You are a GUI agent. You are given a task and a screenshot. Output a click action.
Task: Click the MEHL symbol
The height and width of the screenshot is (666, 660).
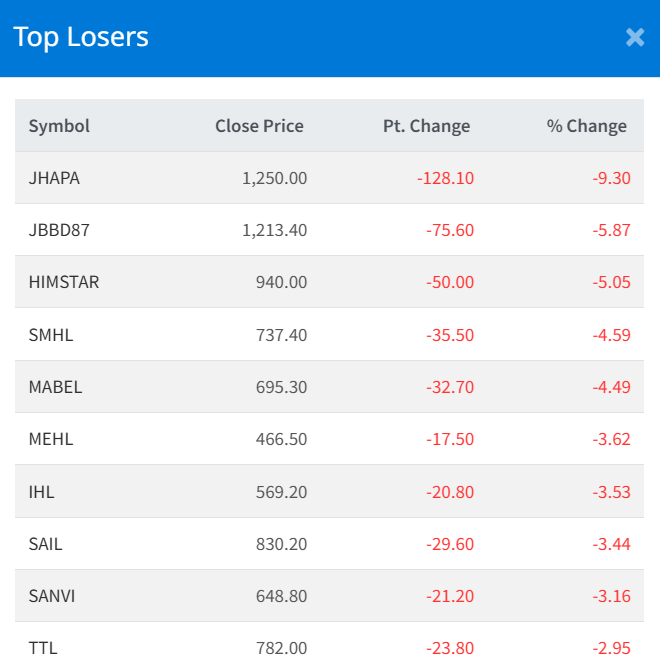(x=51, y=439)
